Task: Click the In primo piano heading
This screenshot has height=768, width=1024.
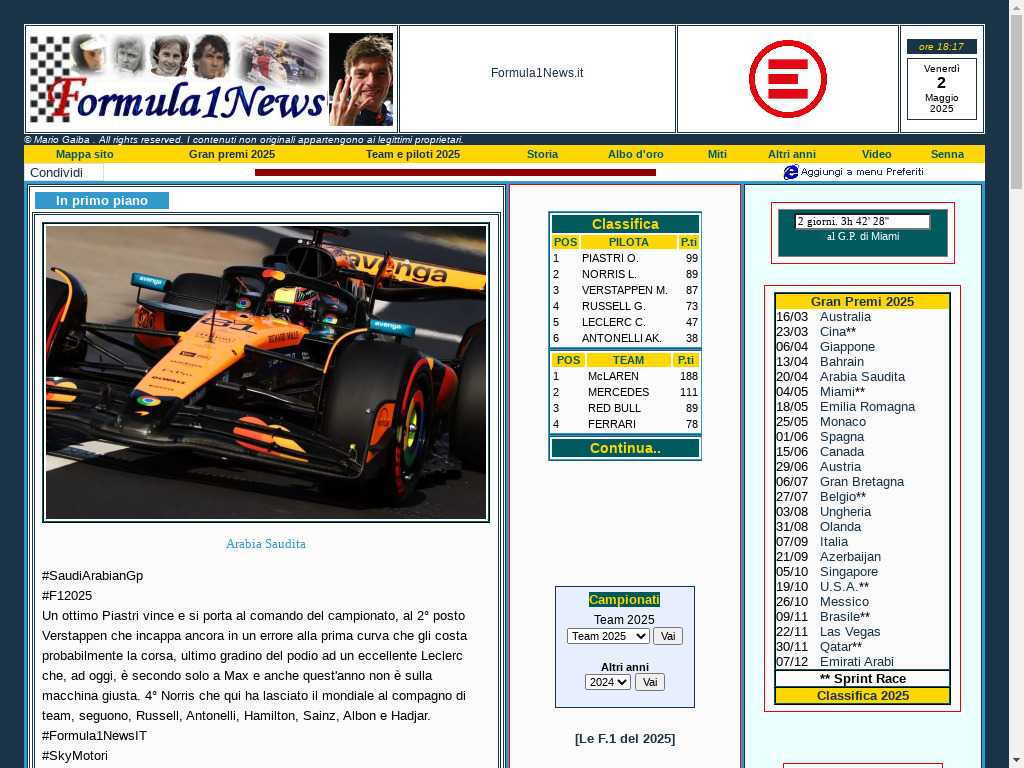Action: pyautogui.click(x=102, y=200)
